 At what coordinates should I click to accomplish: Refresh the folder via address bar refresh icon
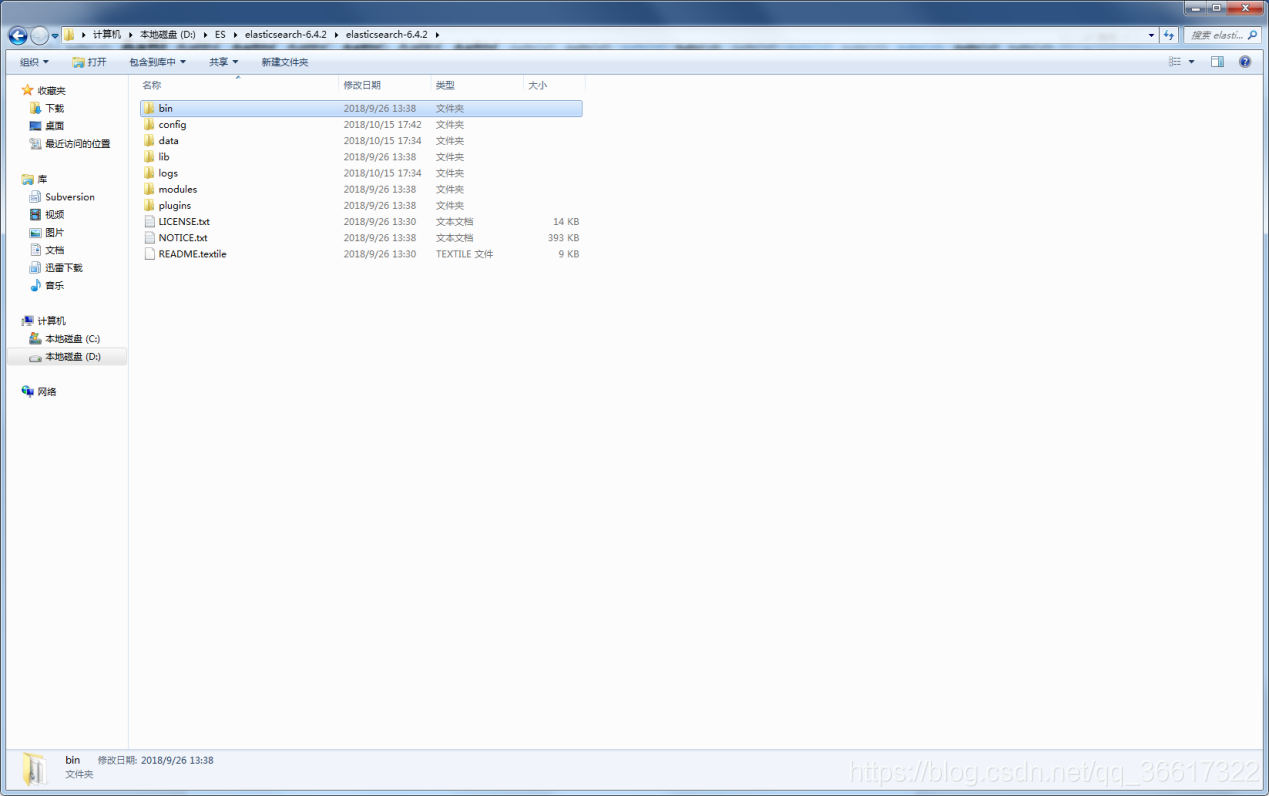(x=1169, y=35)
